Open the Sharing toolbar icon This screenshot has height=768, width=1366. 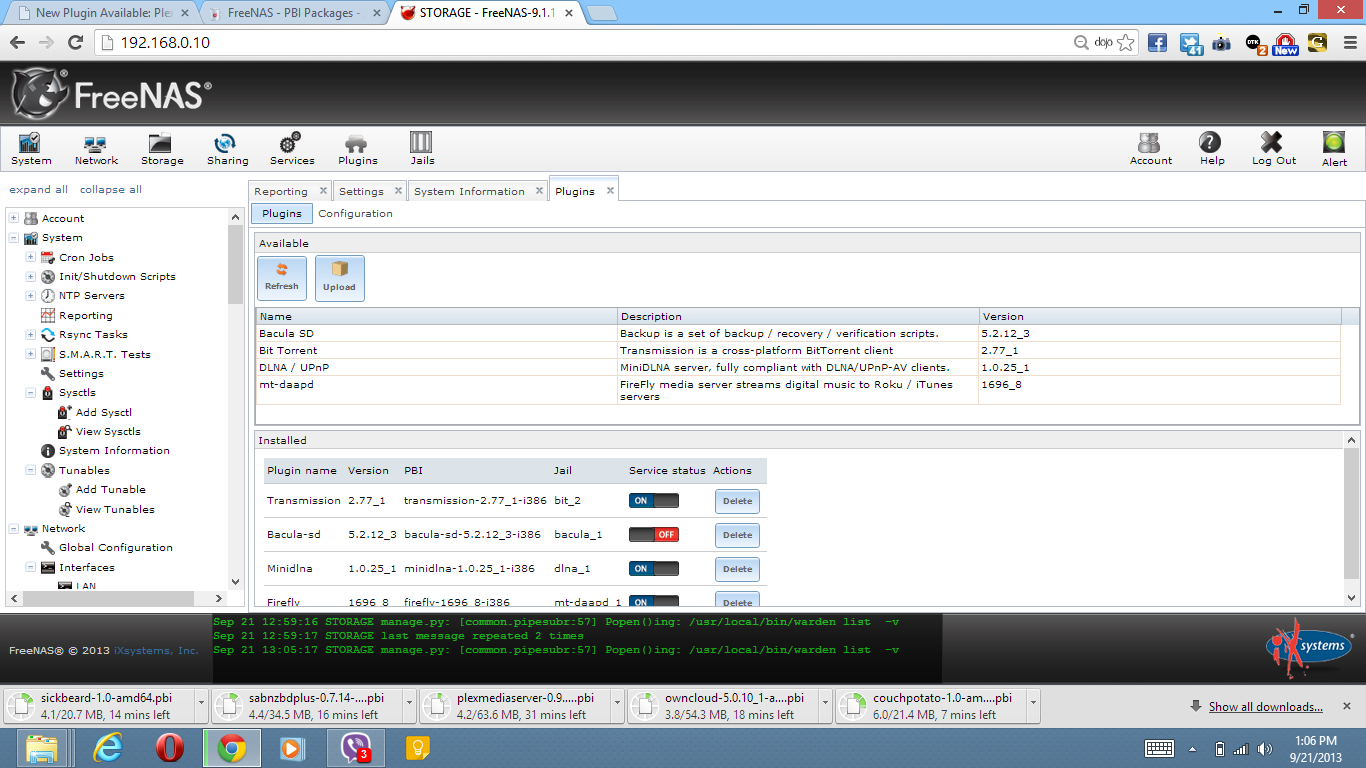227,149
